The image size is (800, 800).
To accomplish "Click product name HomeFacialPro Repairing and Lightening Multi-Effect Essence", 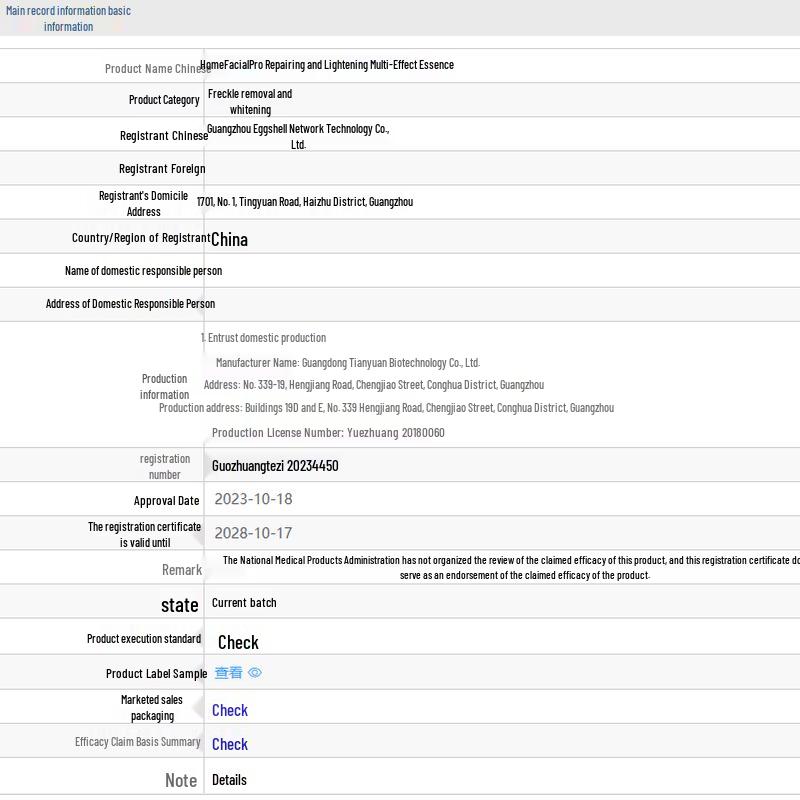I will point(327,65).
